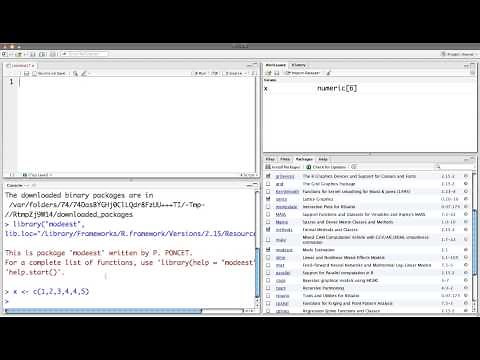Load workspace using the folder icon

(269, 73)
